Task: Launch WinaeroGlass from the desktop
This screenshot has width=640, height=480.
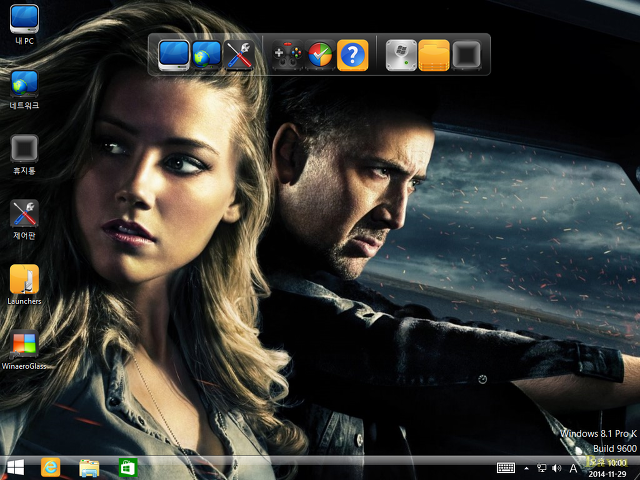Action: click(x=24, y=350)
